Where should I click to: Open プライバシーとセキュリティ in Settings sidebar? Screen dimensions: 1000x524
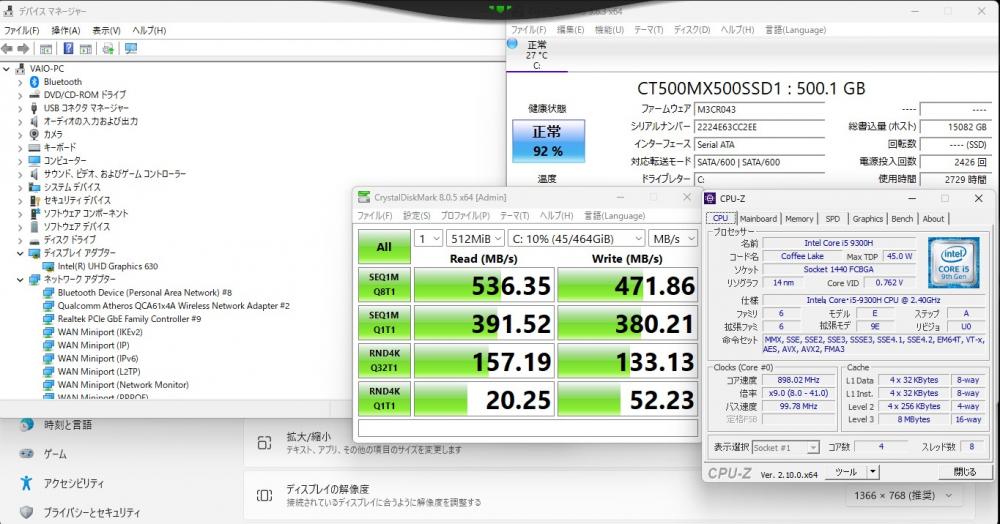91,512
